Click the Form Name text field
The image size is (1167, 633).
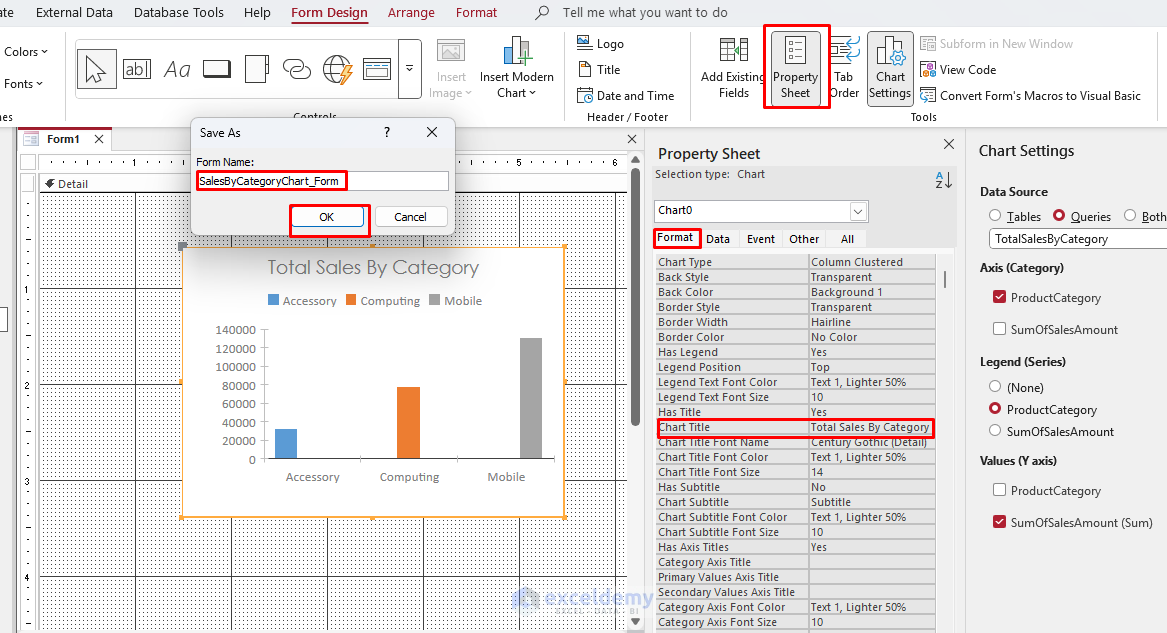click(322, 181)
